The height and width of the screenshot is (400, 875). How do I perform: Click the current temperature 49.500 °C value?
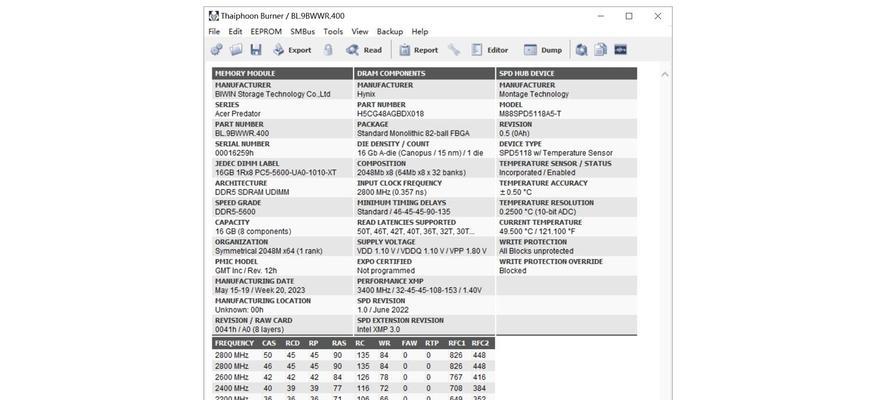point(536,232)
